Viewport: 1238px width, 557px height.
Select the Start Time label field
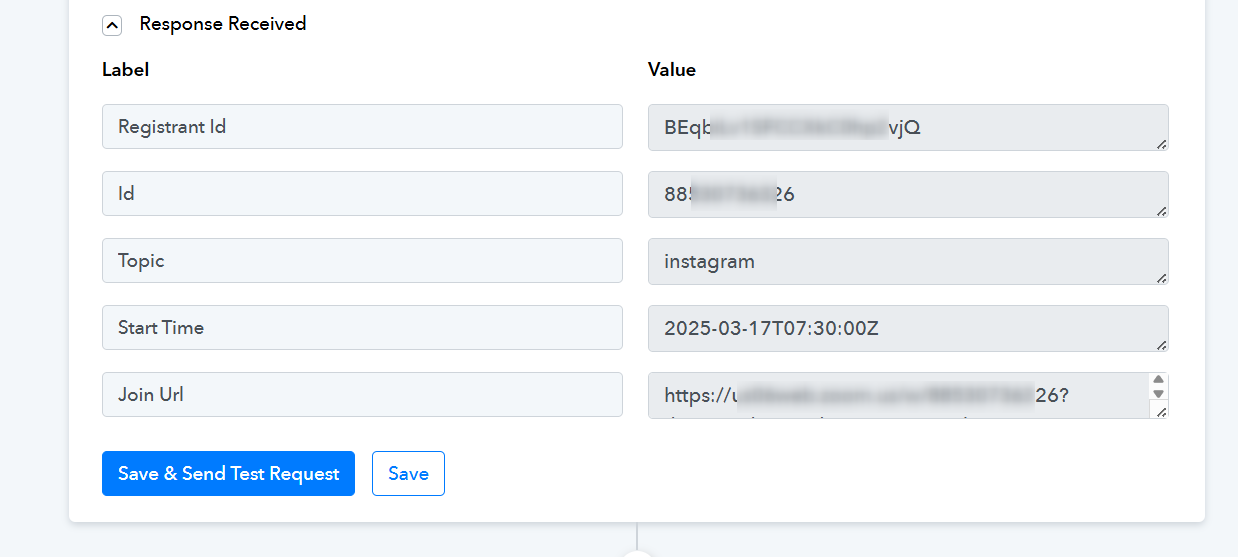(362, 328)
